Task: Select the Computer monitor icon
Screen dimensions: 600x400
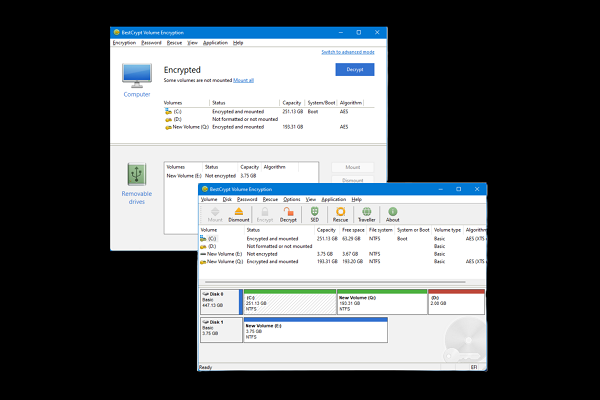Action: click(x=137, y=76)
